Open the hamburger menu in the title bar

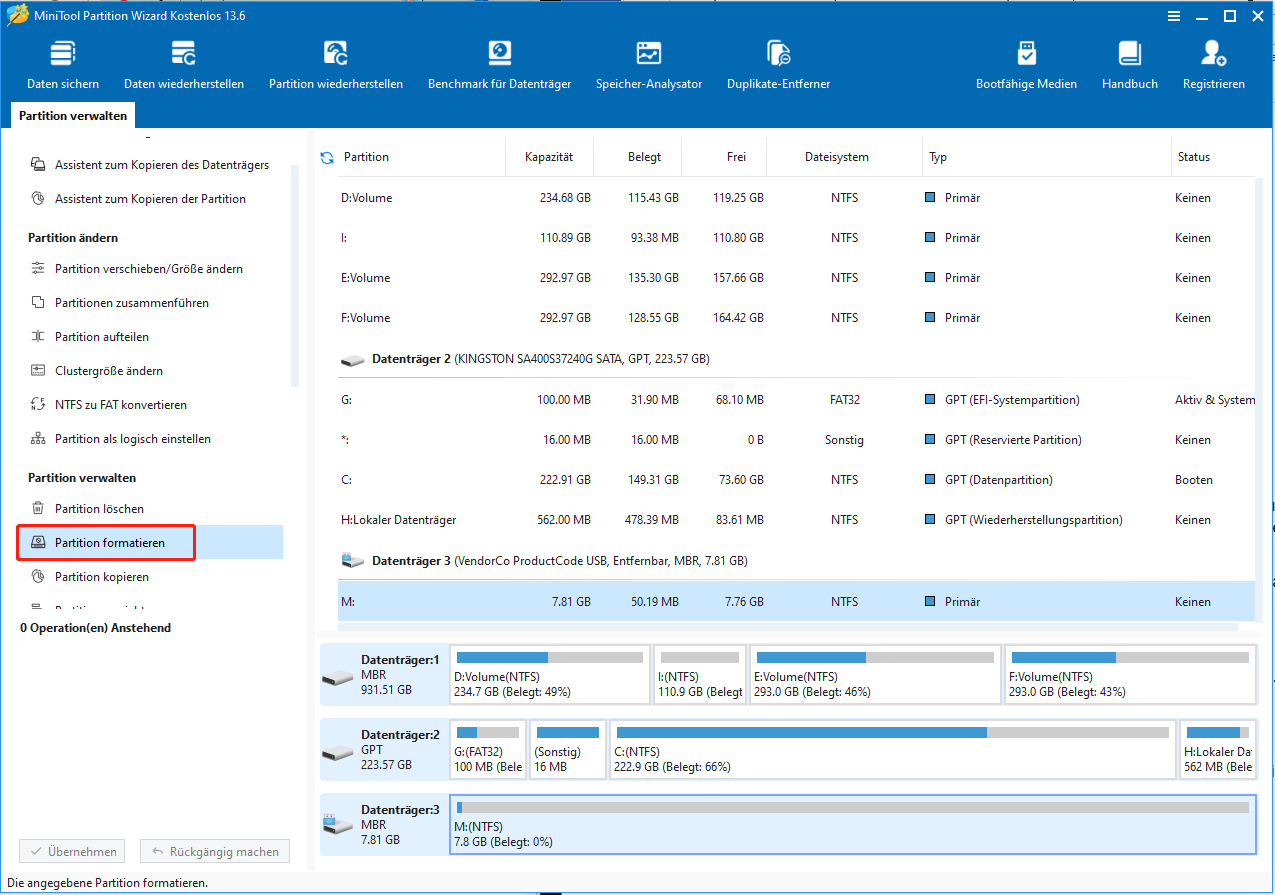point(1173,16)
